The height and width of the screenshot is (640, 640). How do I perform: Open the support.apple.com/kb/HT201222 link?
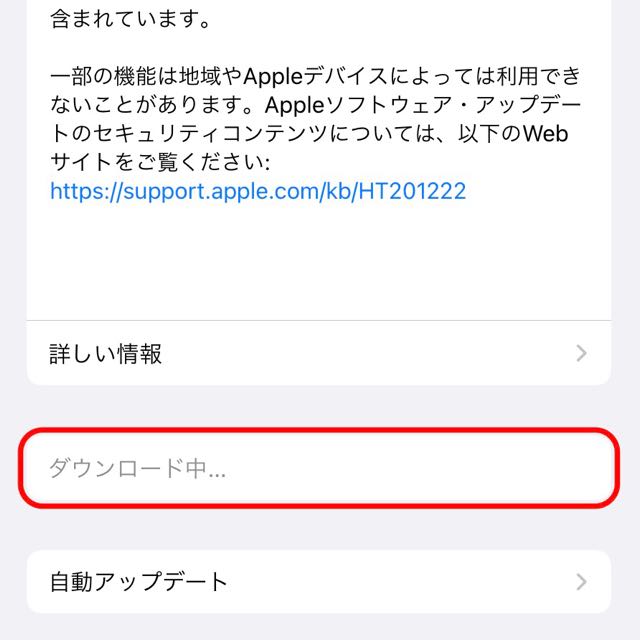258,191
